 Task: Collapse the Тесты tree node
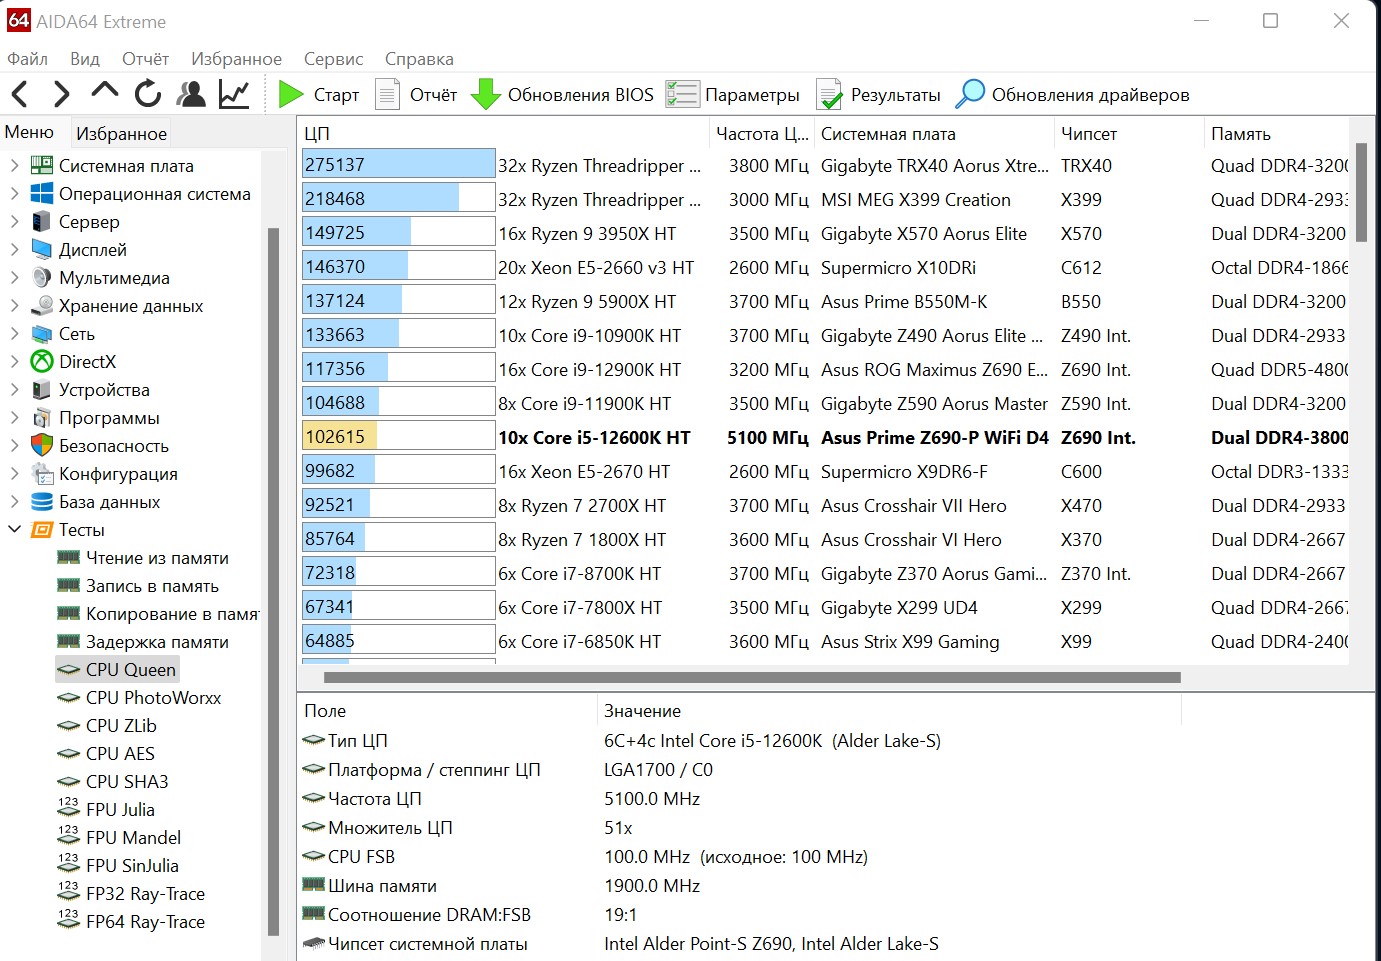pyautogui.click(x=14, y=529)
